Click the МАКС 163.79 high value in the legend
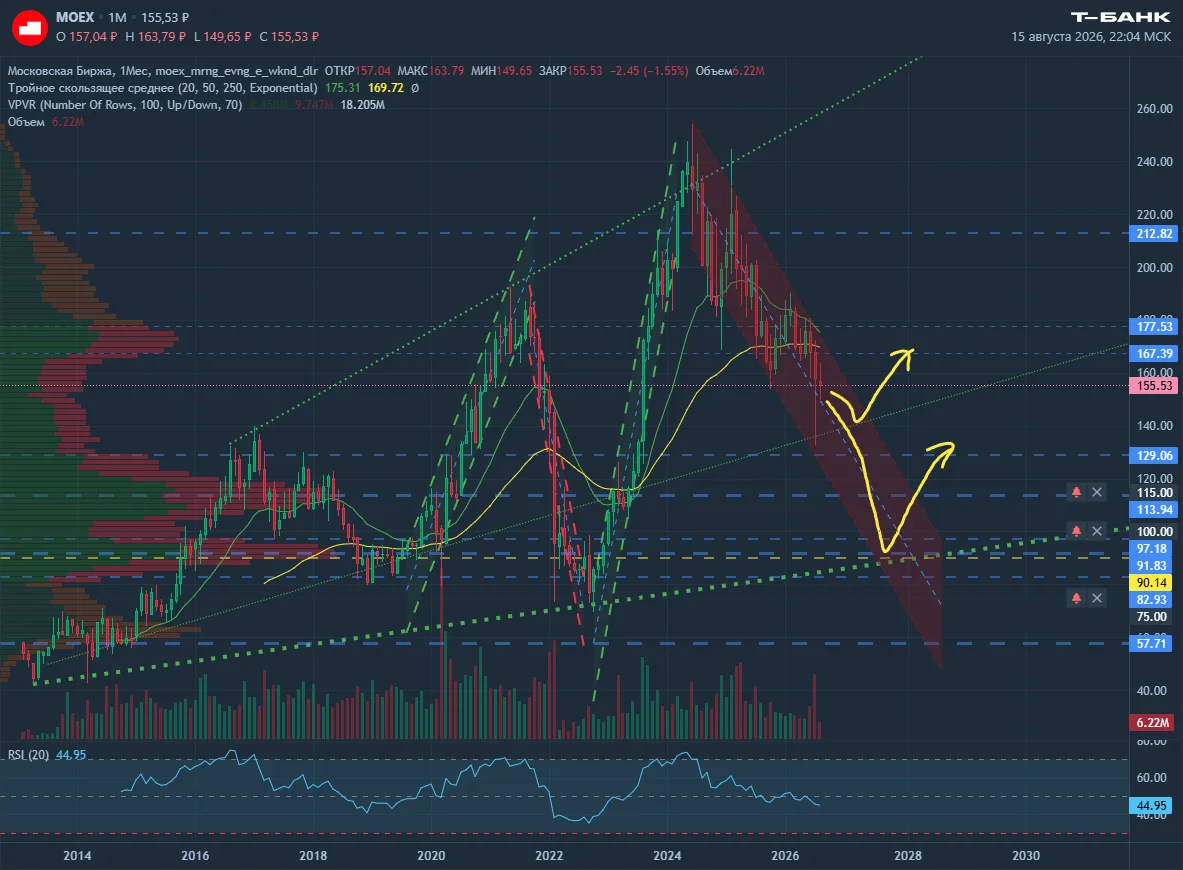Viewport: 1183px width, 870px height. (x=431, y=71)
